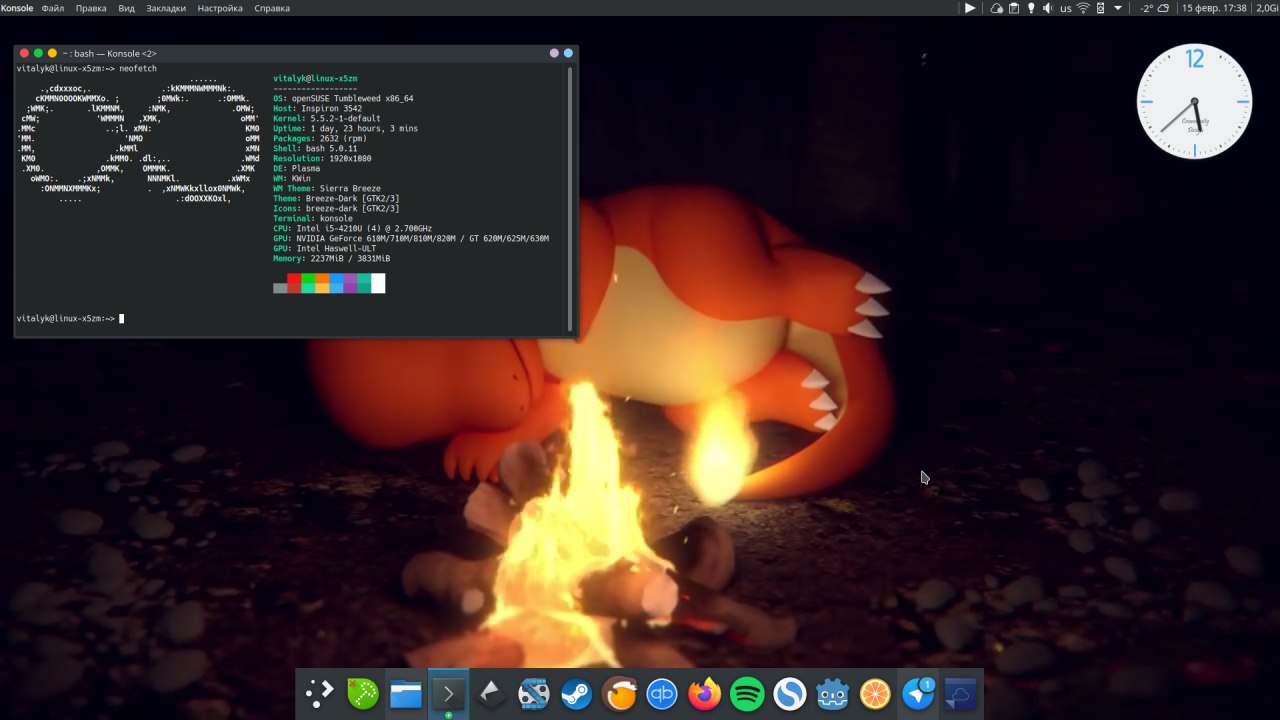Image resolution: width=1280 pixels, height=720 pixels.
Task: Click the gray block in neofetch palette
Action: pos(280,288)
